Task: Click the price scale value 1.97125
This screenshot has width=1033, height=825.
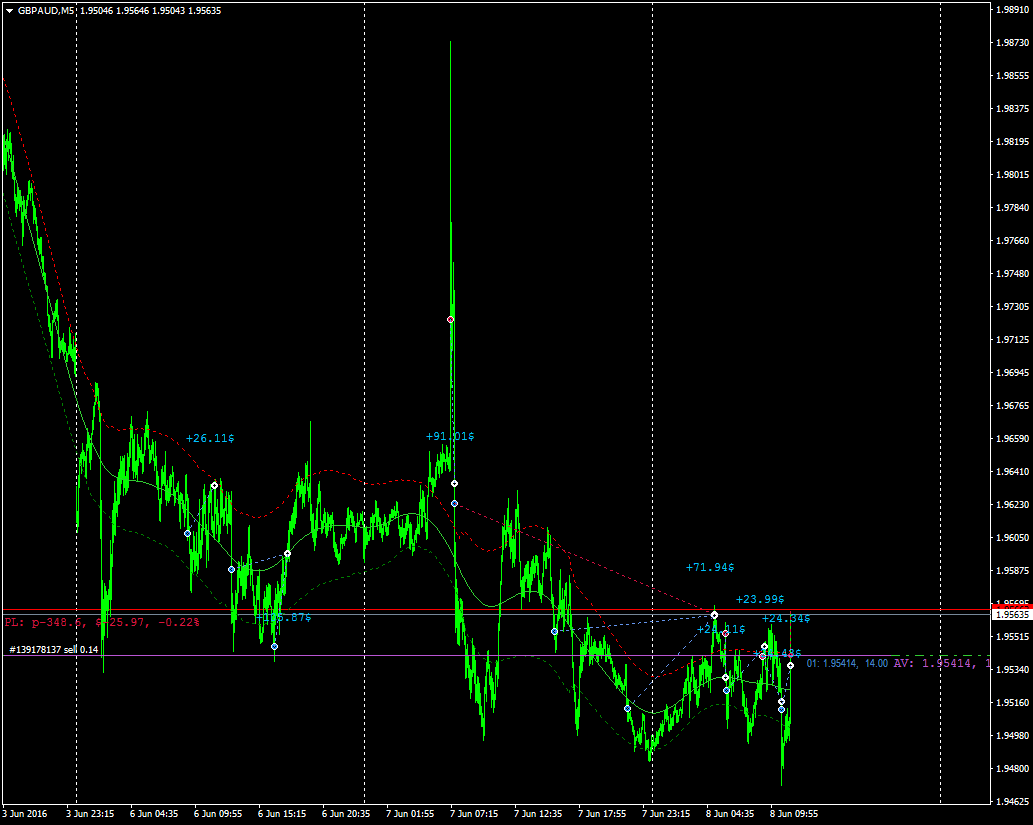Action: 1013,339
